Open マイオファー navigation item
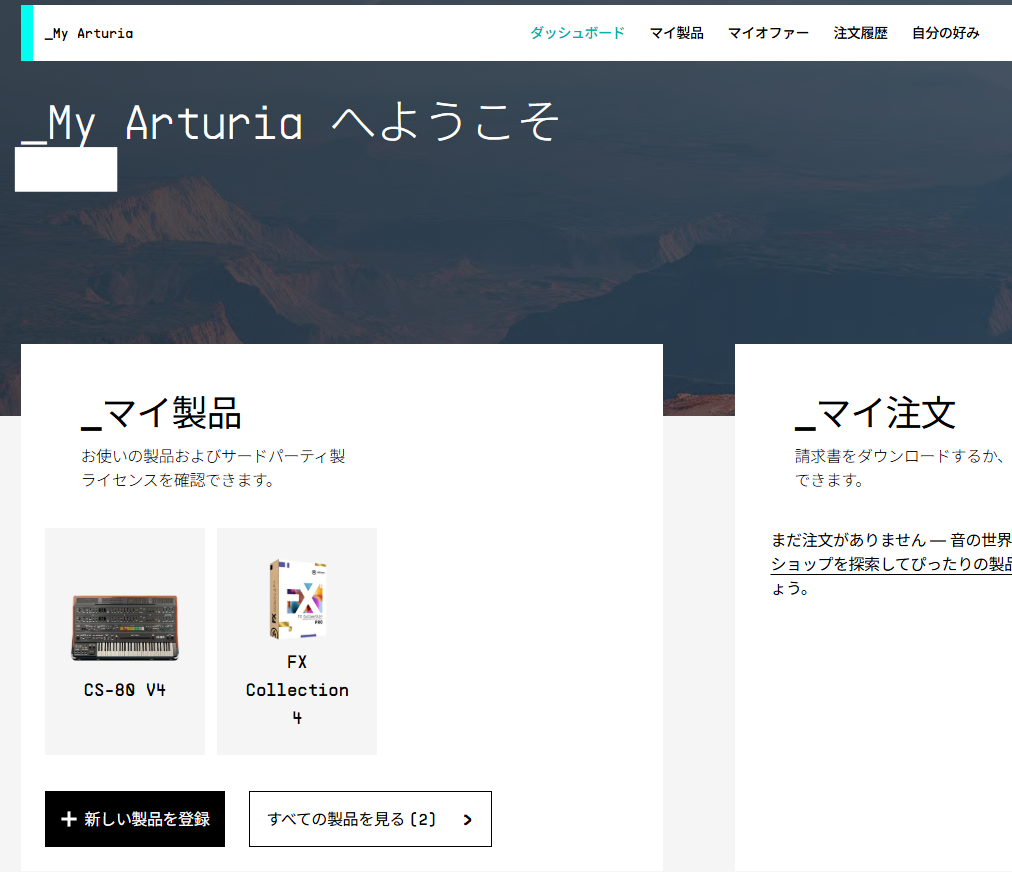The image size is (1012, 872). coord(768,33)
